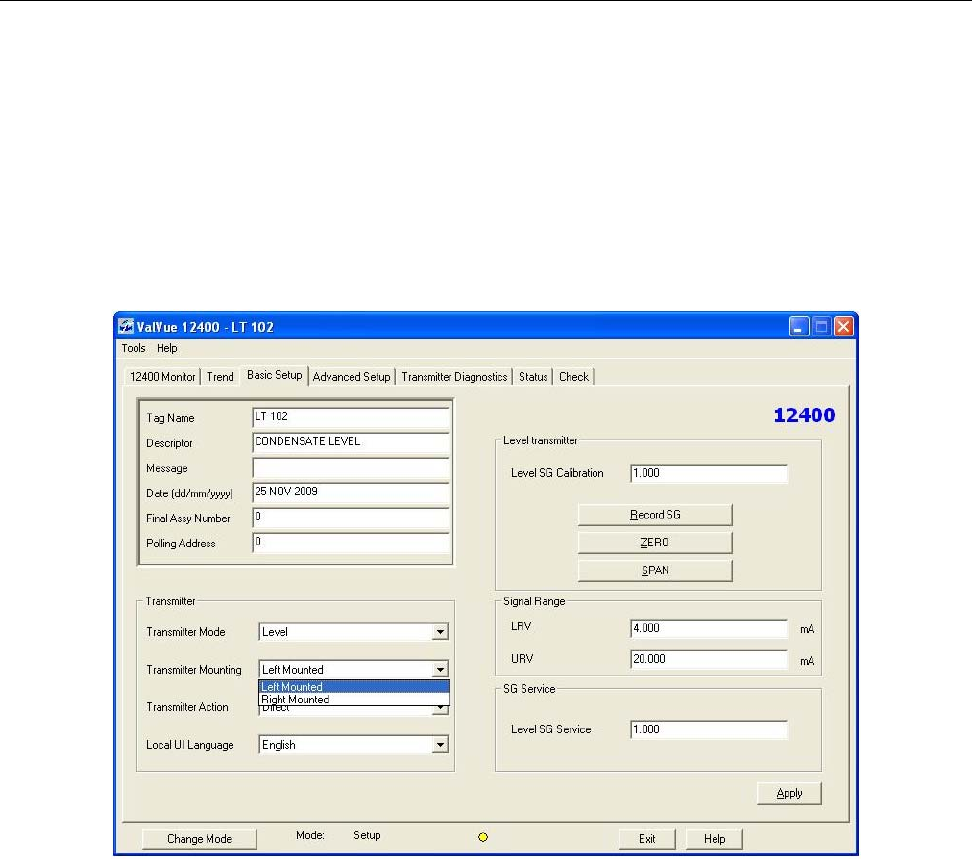Open the Advanced Setup tab
Screen dimensions: 972x859
[351, 377]
